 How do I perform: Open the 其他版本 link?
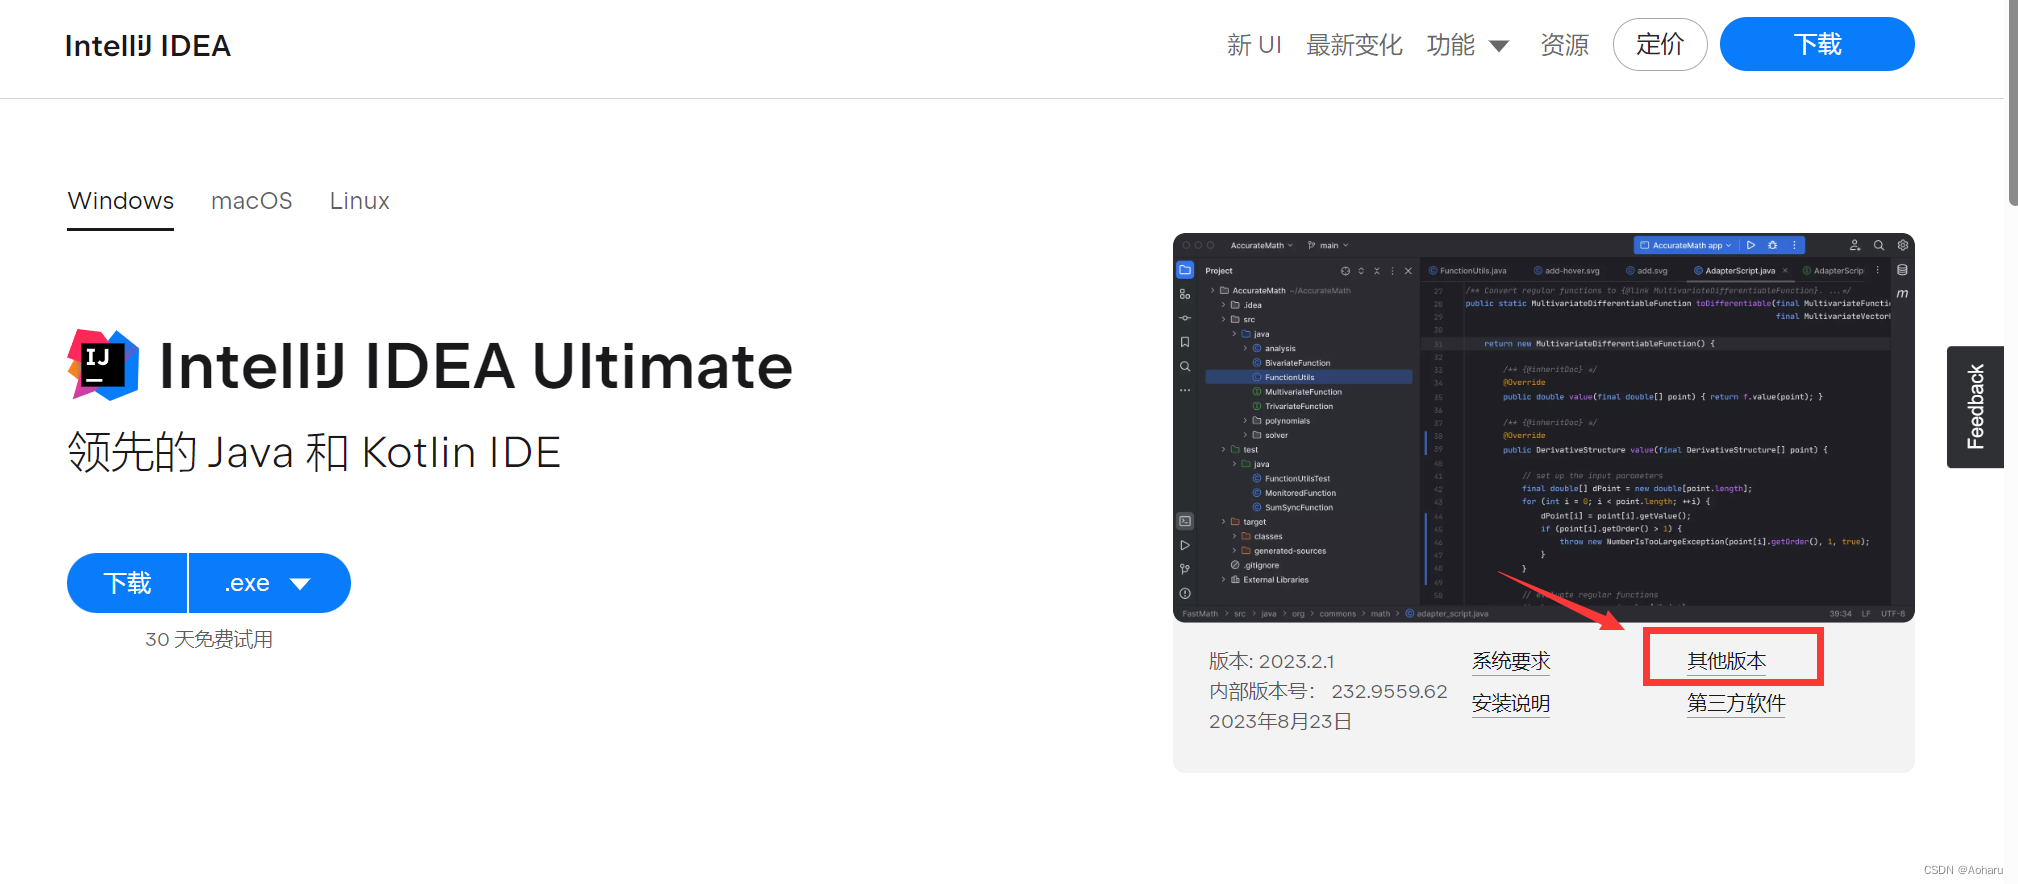(x=1727, y=661)
